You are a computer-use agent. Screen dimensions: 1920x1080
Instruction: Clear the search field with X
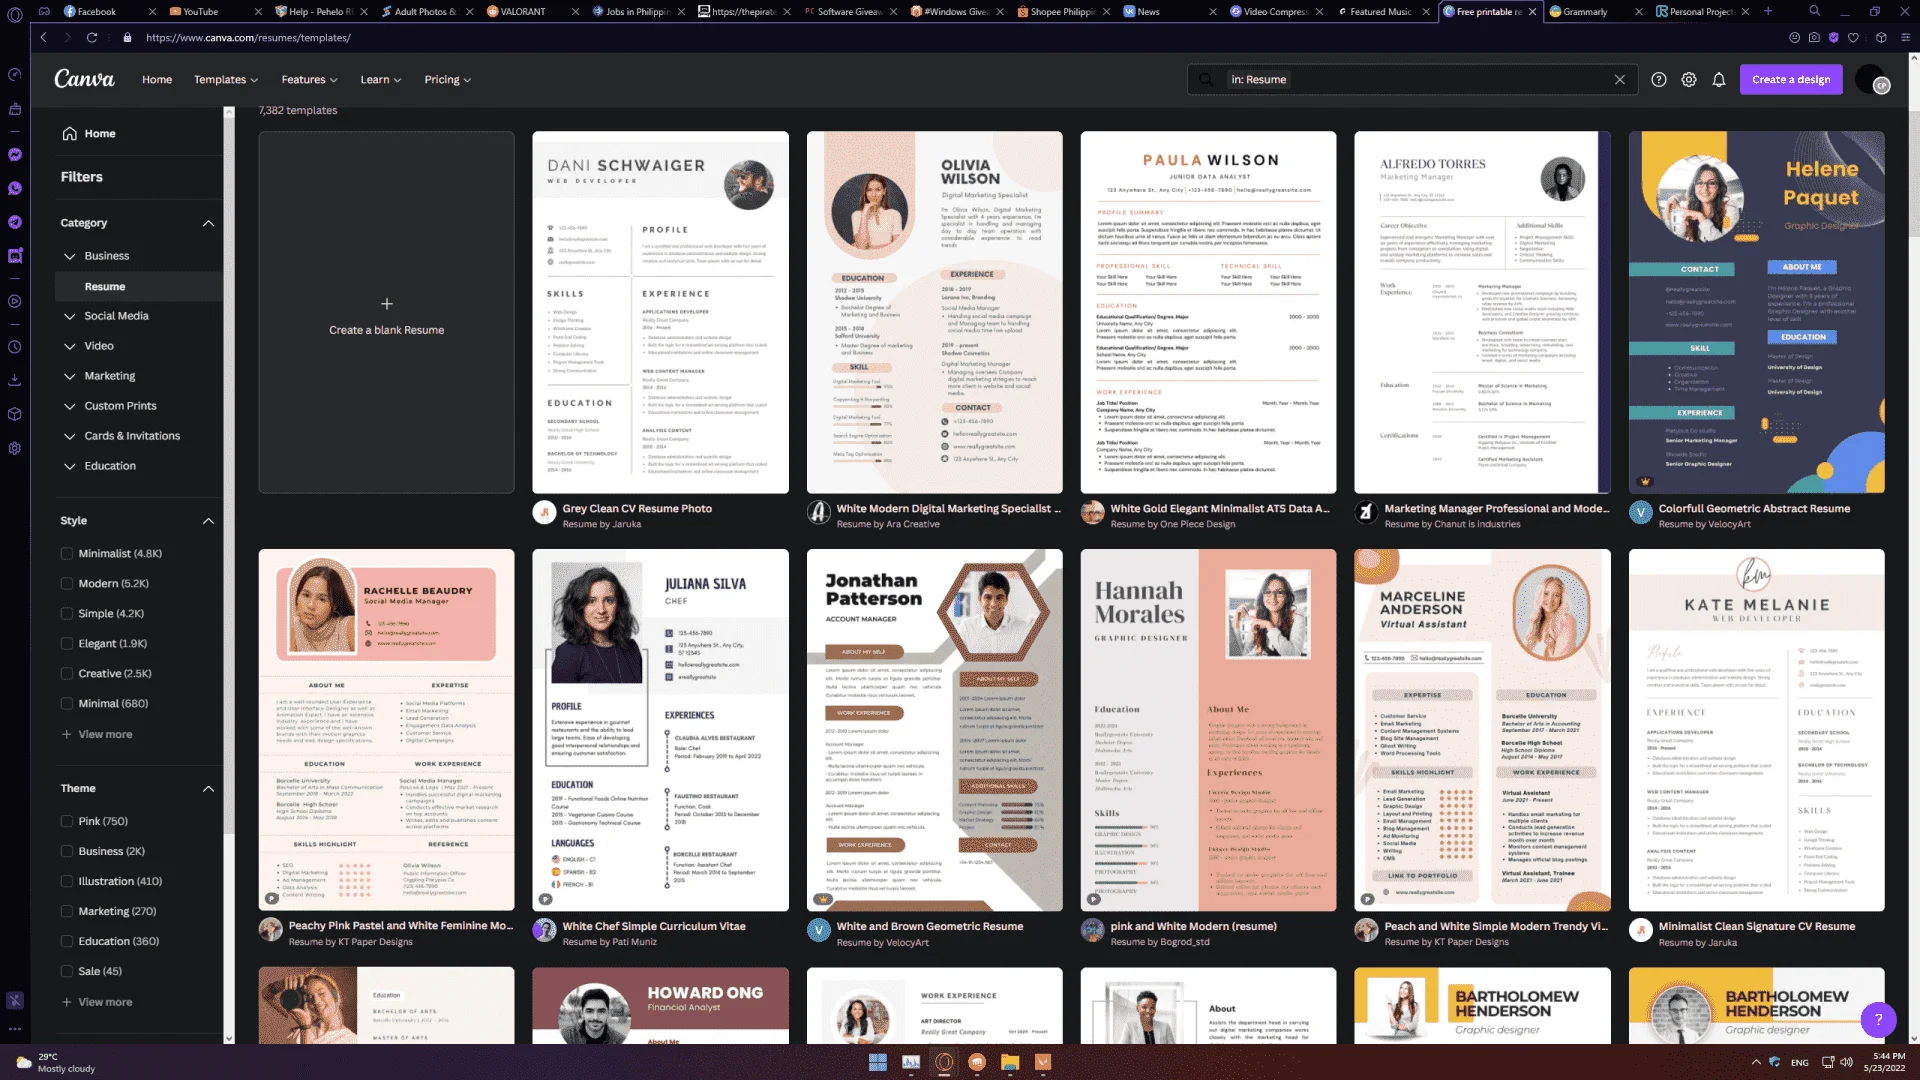(x=1620, y=80)
